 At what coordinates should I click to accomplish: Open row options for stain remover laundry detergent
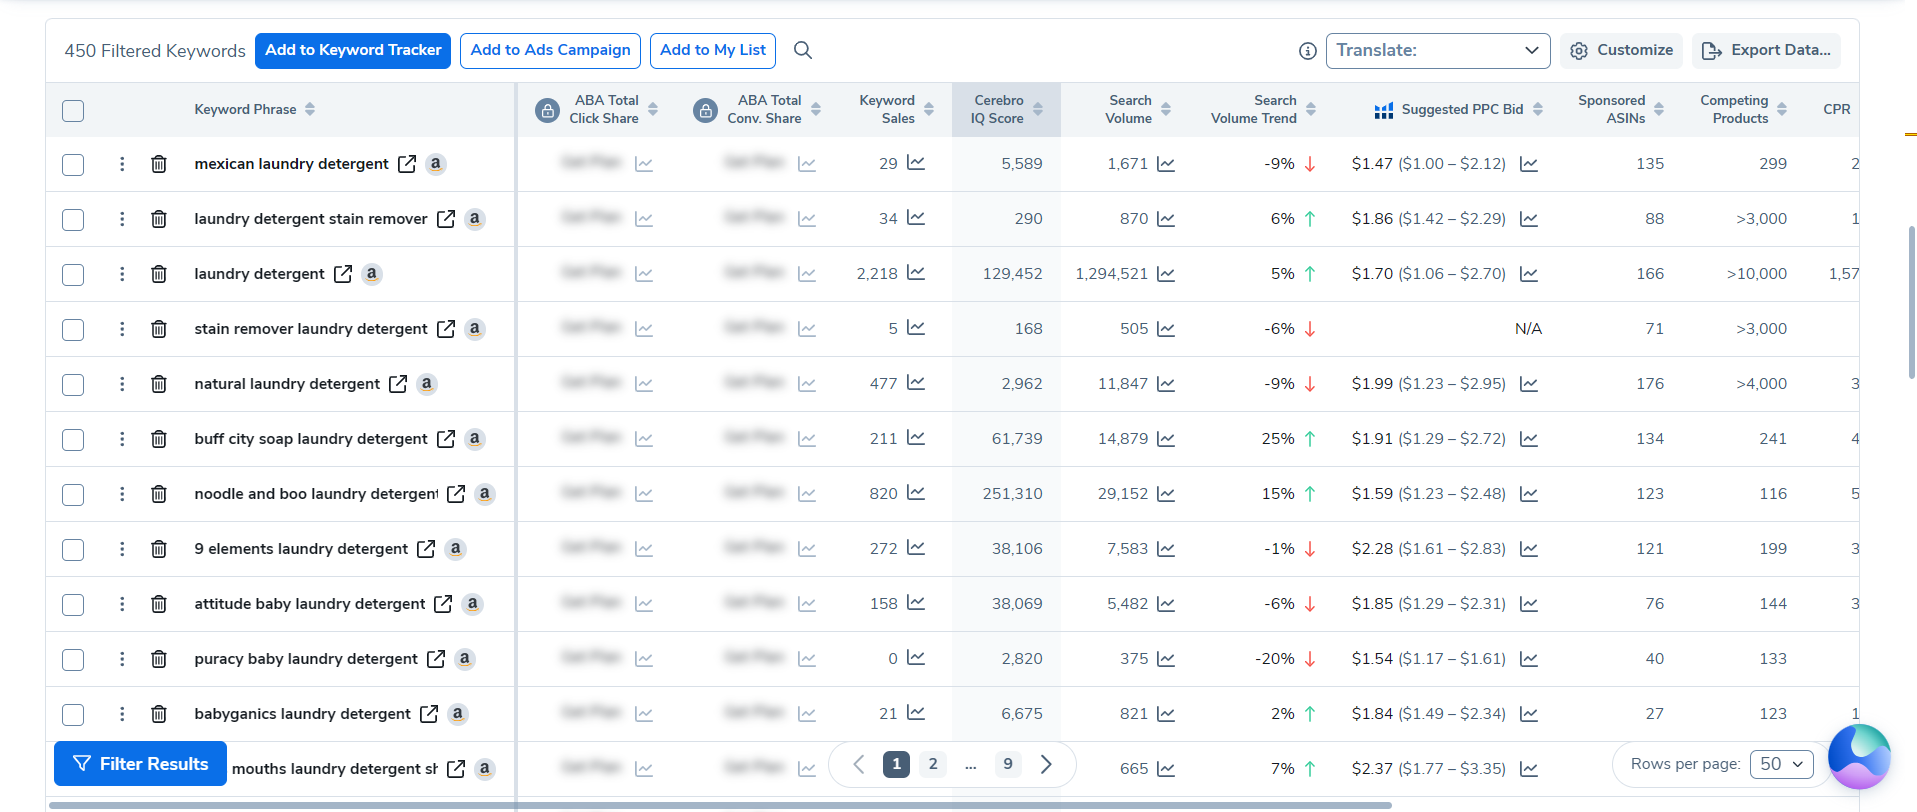tap(122, 329)
